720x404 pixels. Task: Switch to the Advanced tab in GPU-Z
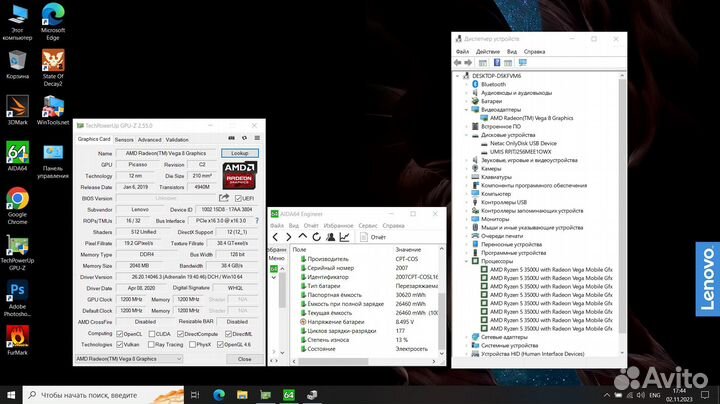point(150,140)
